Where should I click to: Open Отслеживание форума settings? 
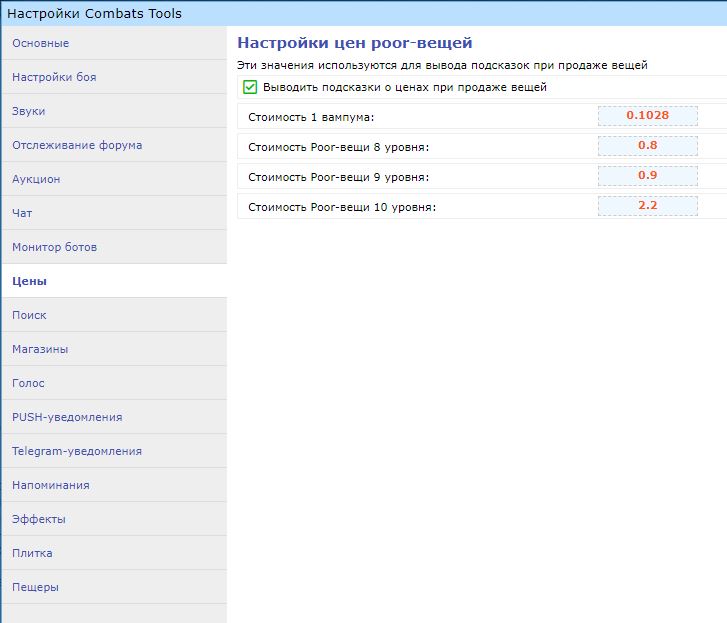tap(115, 145)
